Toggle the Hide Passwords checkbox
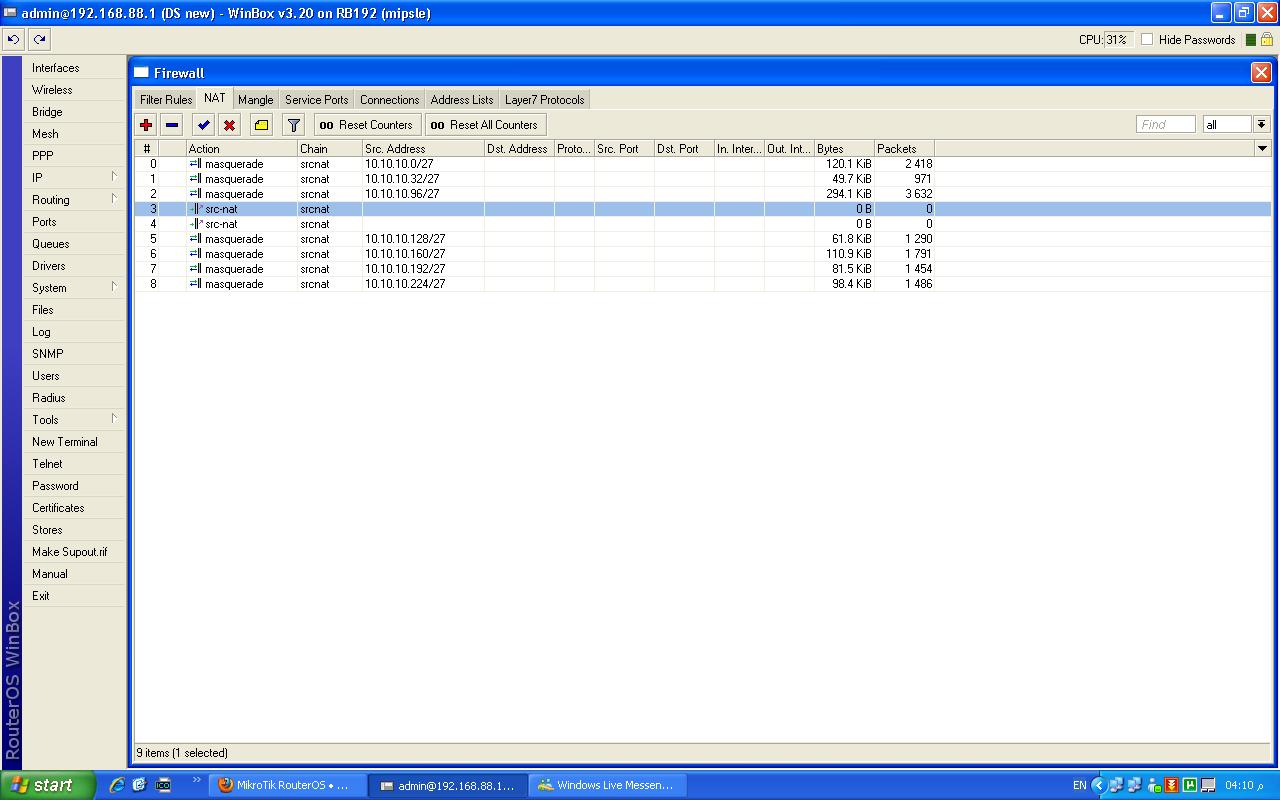The image size is (1280, 800). pyautogui.click(x=1147, y=40)
